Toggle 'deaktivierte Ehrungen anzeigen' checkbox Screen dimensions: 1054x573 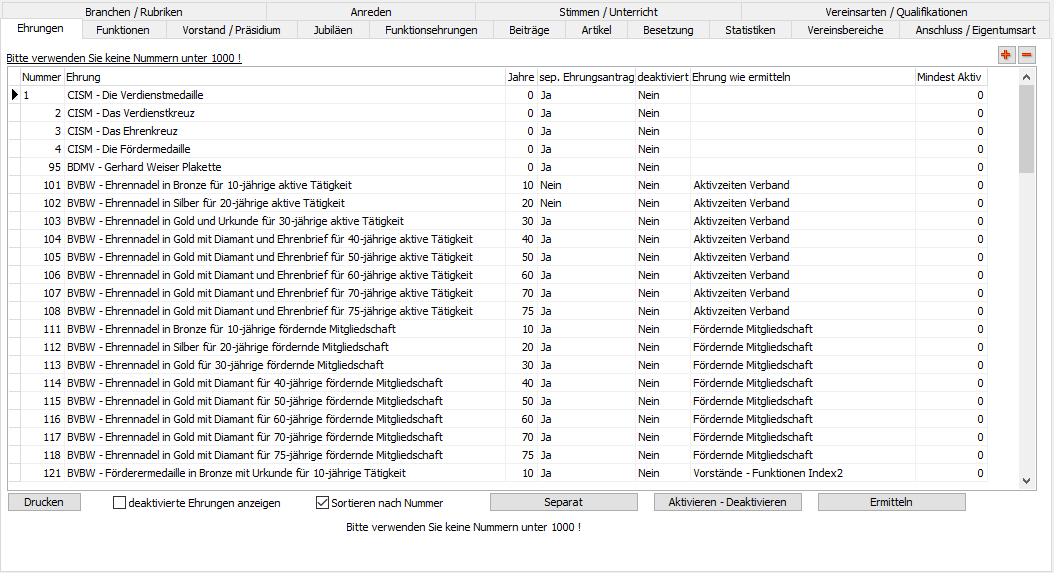pos(120,502)
